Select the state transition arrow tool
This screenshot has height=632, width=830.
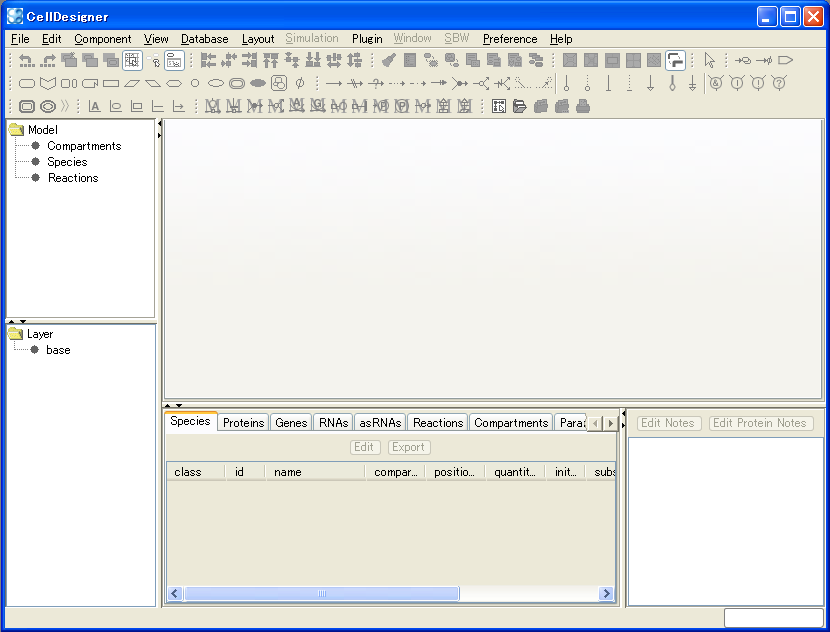pyautogui.click(x=333, y=84)
